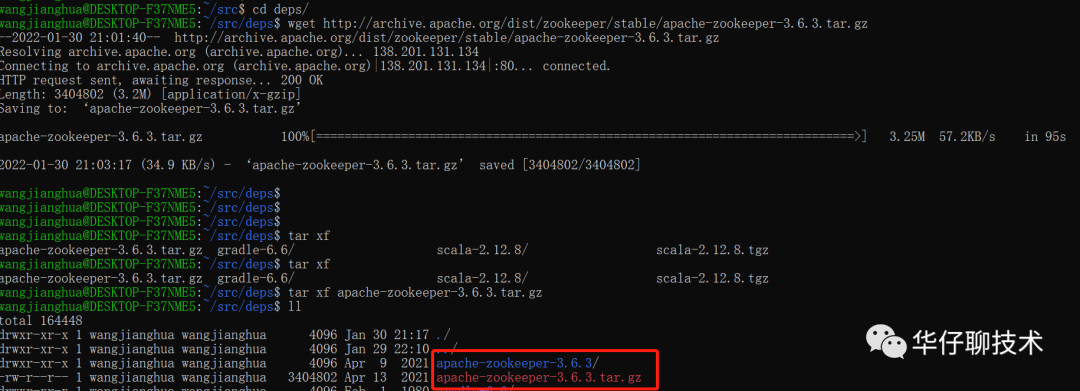Click the blue 'apache-zookeeper-3.6.3/' directory name

click(x=519, y=363)
